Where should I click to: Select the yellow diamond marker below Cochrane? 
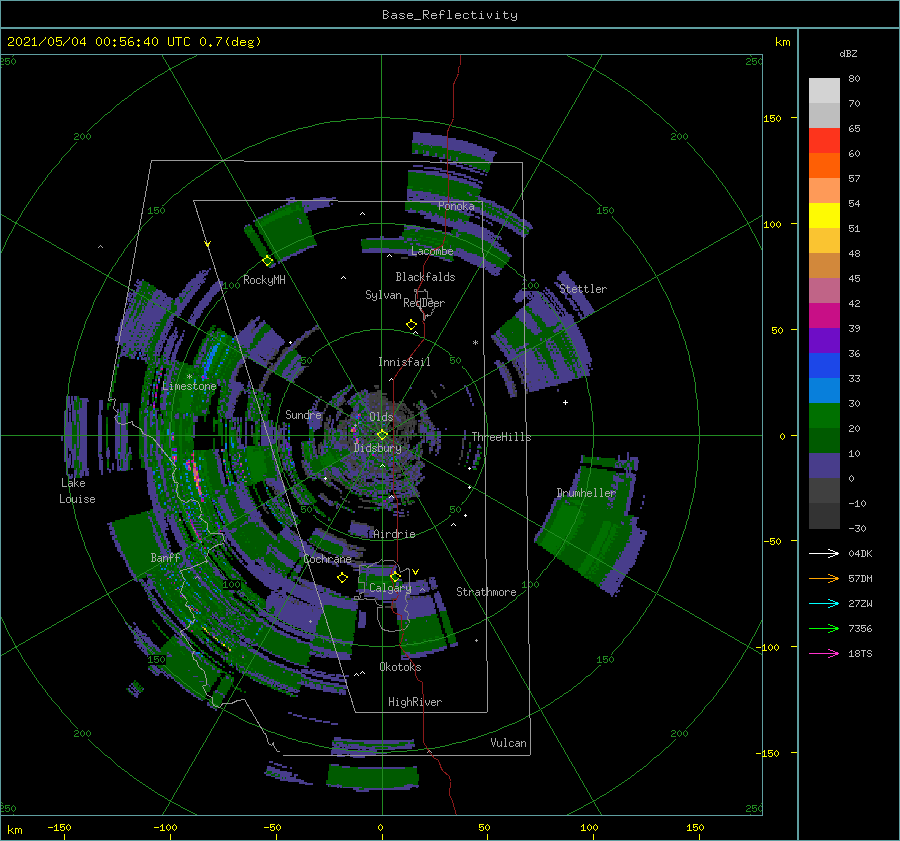tap(343, 578)
